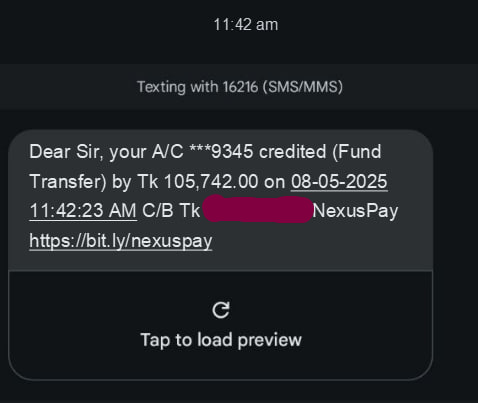
Task: Click the account number ***9345 text
Action: click(221, 152)
